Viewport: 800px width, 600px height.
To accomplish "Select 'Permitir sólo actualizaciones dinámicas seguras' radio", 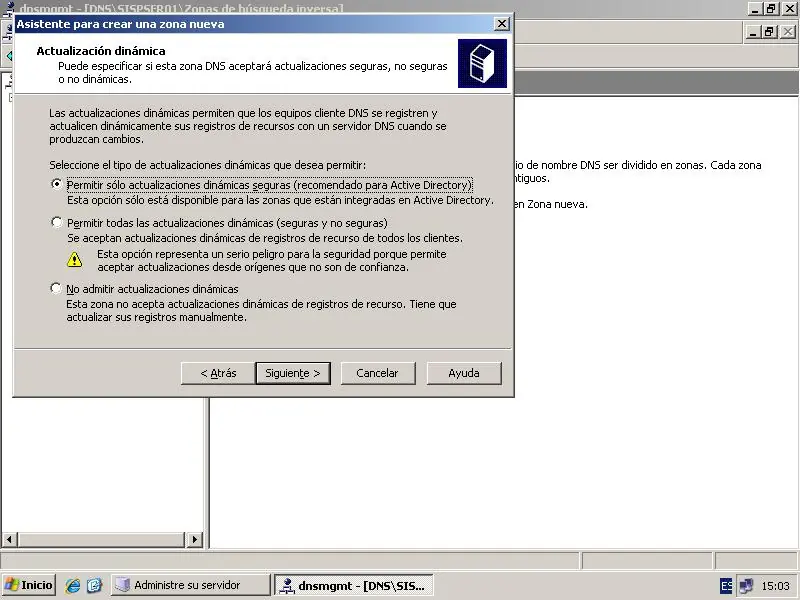I will click(x=57, y=184).
